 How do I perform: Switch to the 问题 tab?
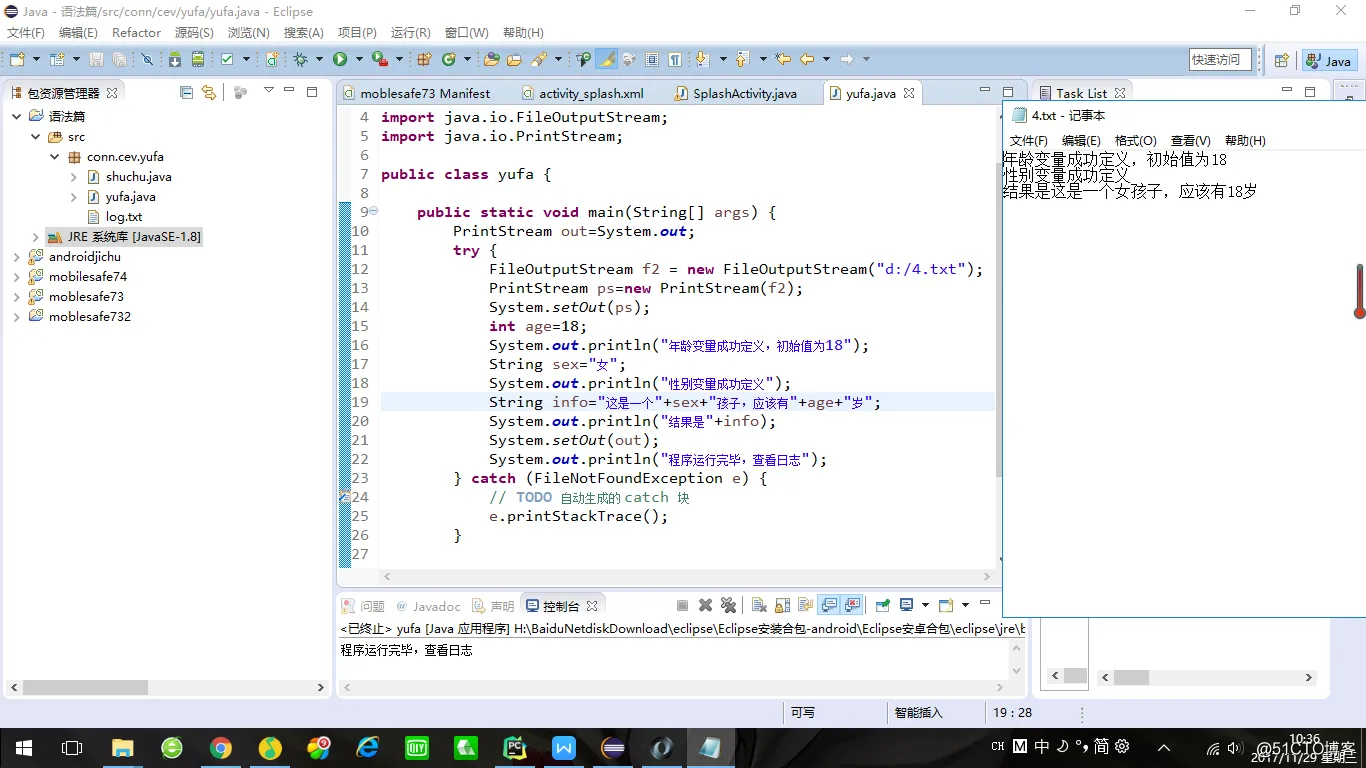[363, 606]
